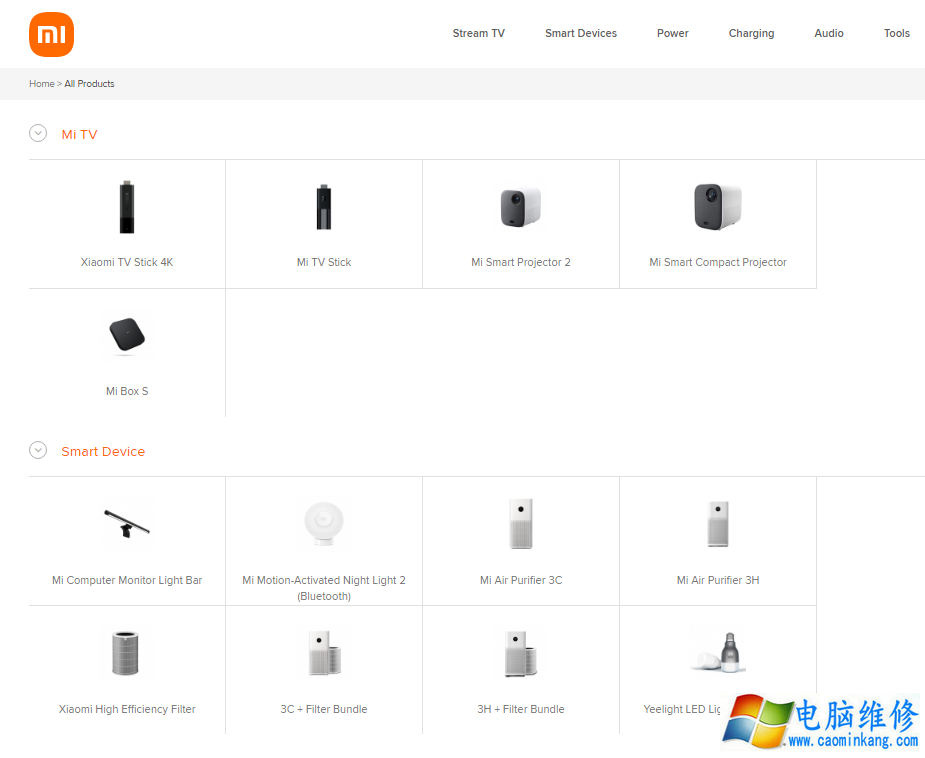
Task: Open Mi Box S product image
Action: [127, 336]
